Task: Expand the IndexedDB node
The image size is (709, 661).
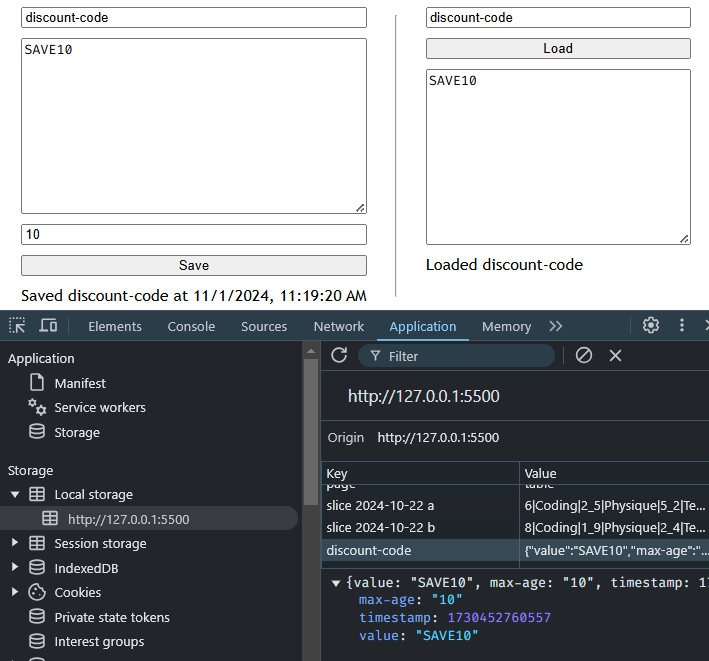Action: [x=15, y=567]
